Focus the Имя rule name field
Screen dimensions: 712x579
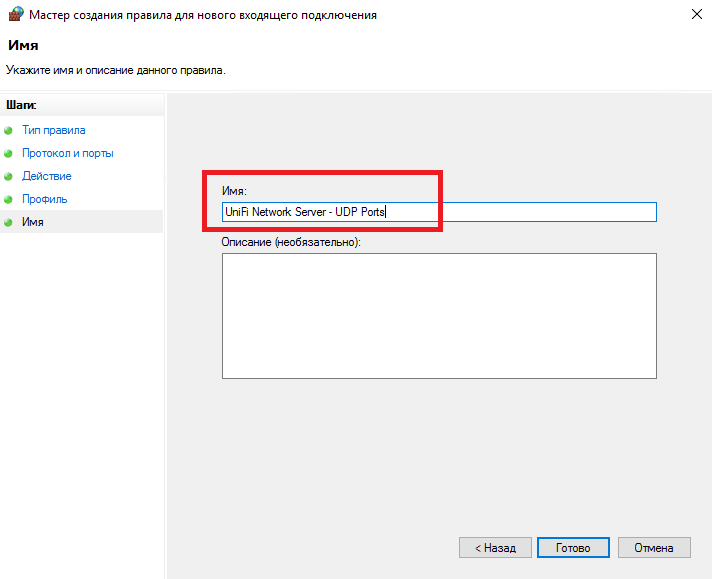pos(439,212)
